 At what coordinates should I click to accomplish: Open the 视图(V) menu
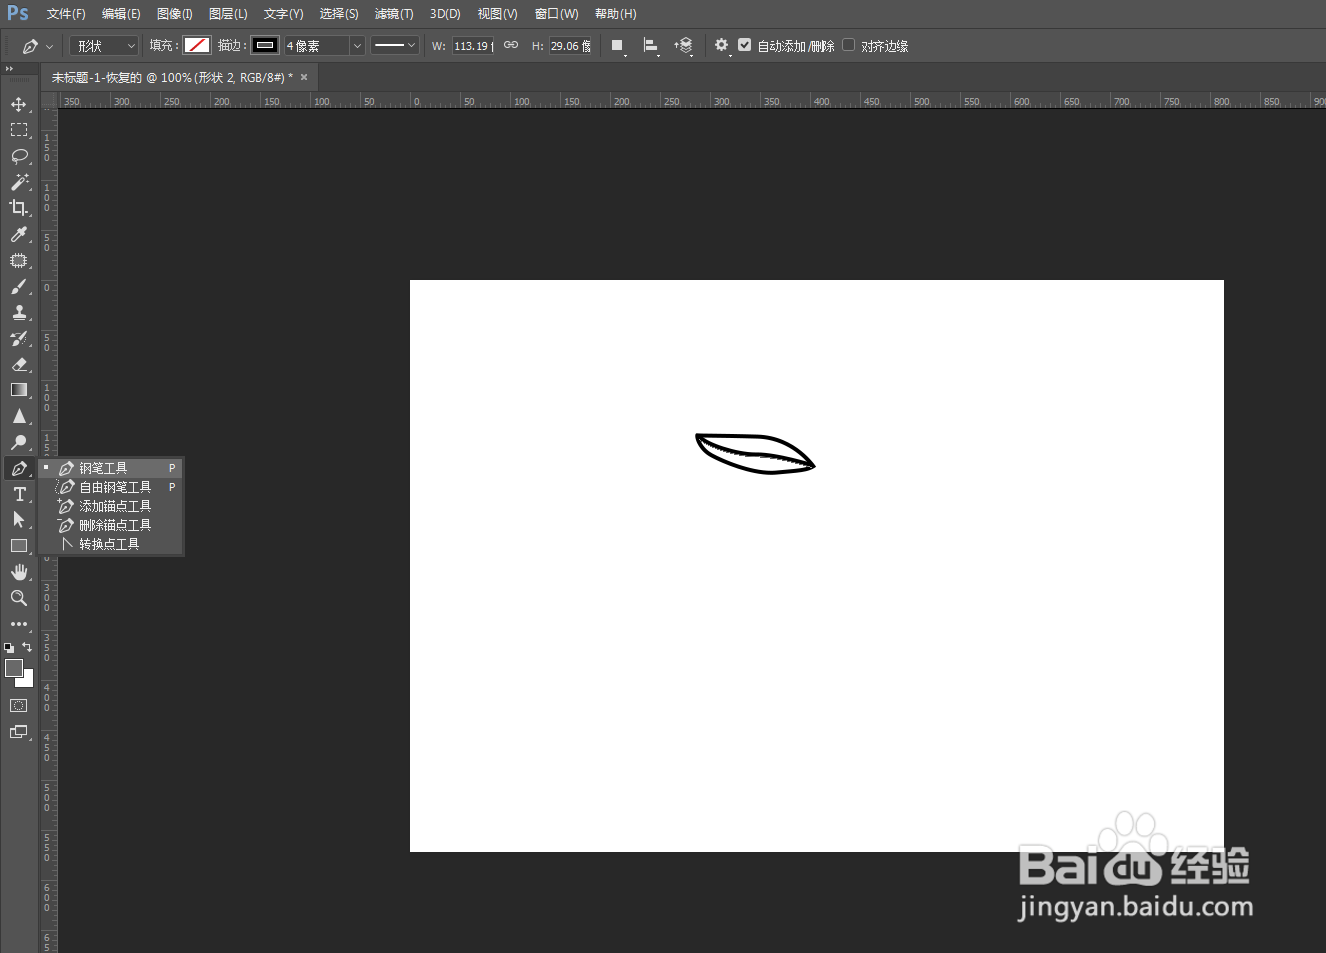coord(497,14)
